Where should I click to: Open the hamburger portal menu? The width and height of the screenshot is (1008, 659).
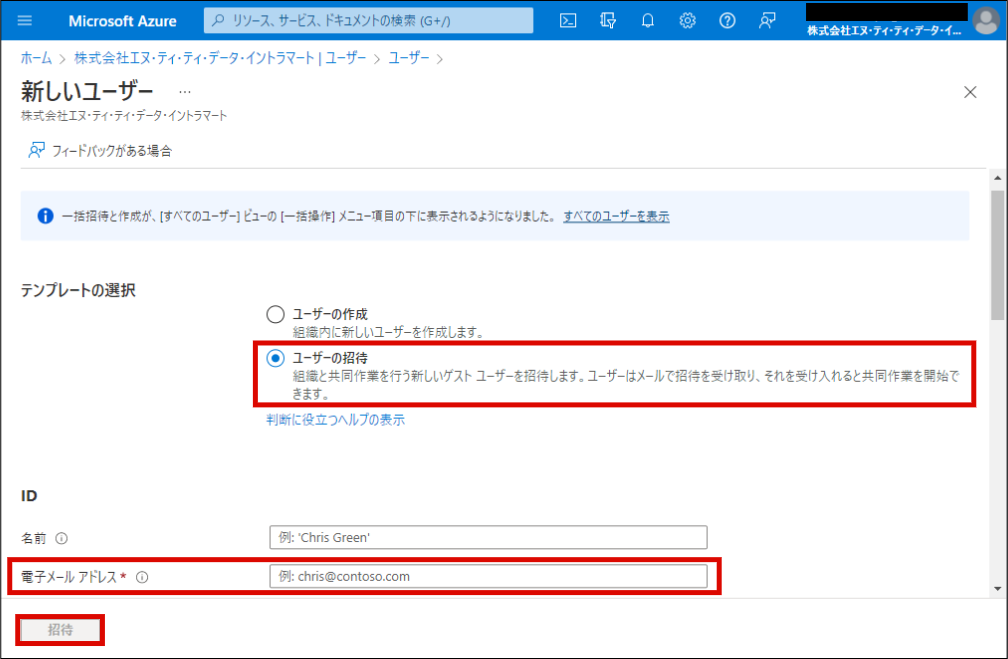24,21
